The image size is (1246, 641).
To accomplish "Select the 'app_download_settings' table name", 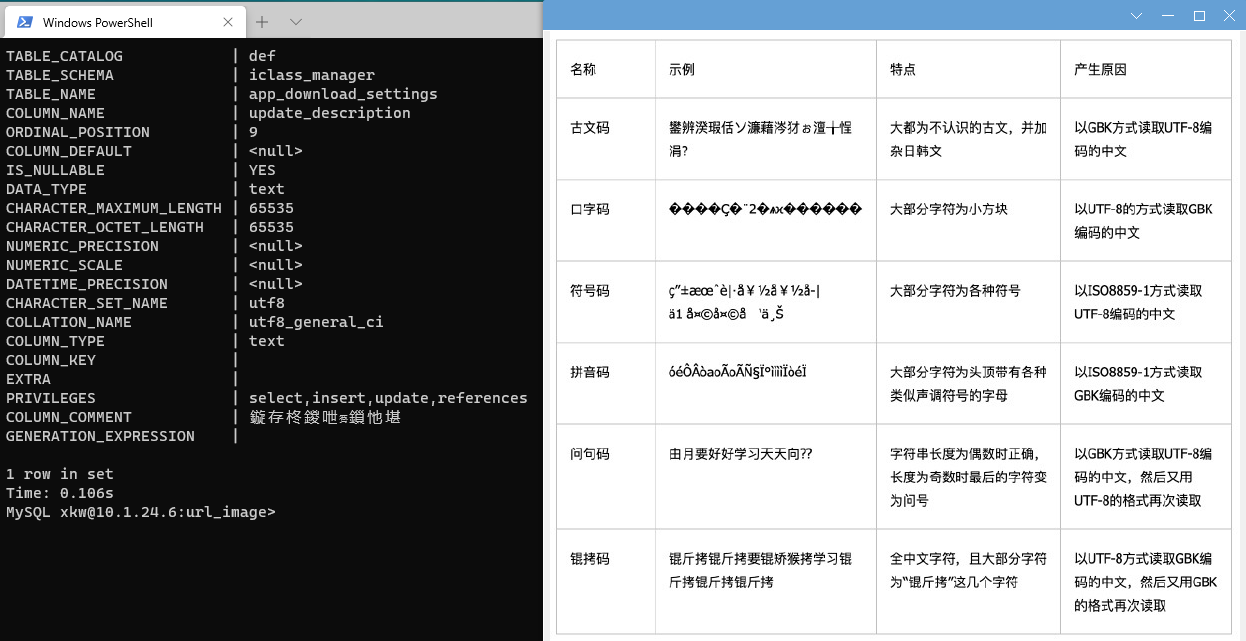I will 343,94.
